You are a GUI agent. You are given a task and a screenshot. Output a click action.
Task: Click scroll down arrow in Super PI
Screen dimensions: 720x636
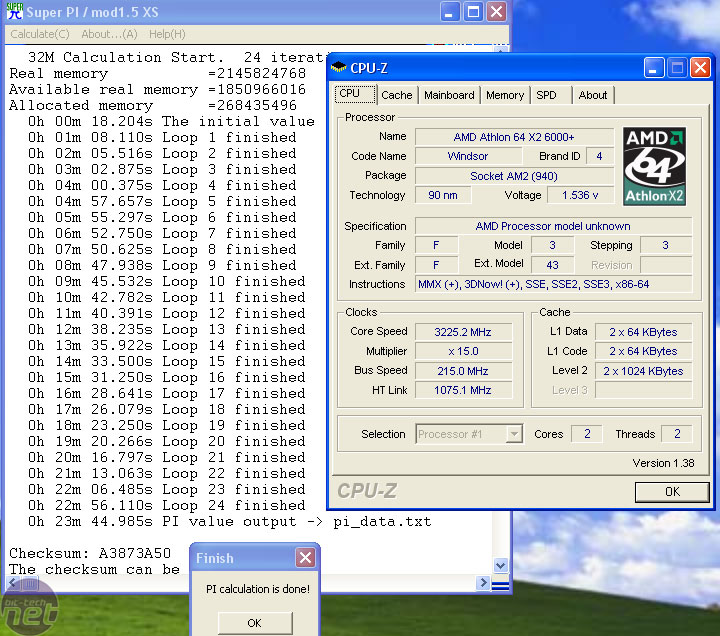(x=501, y=565)
